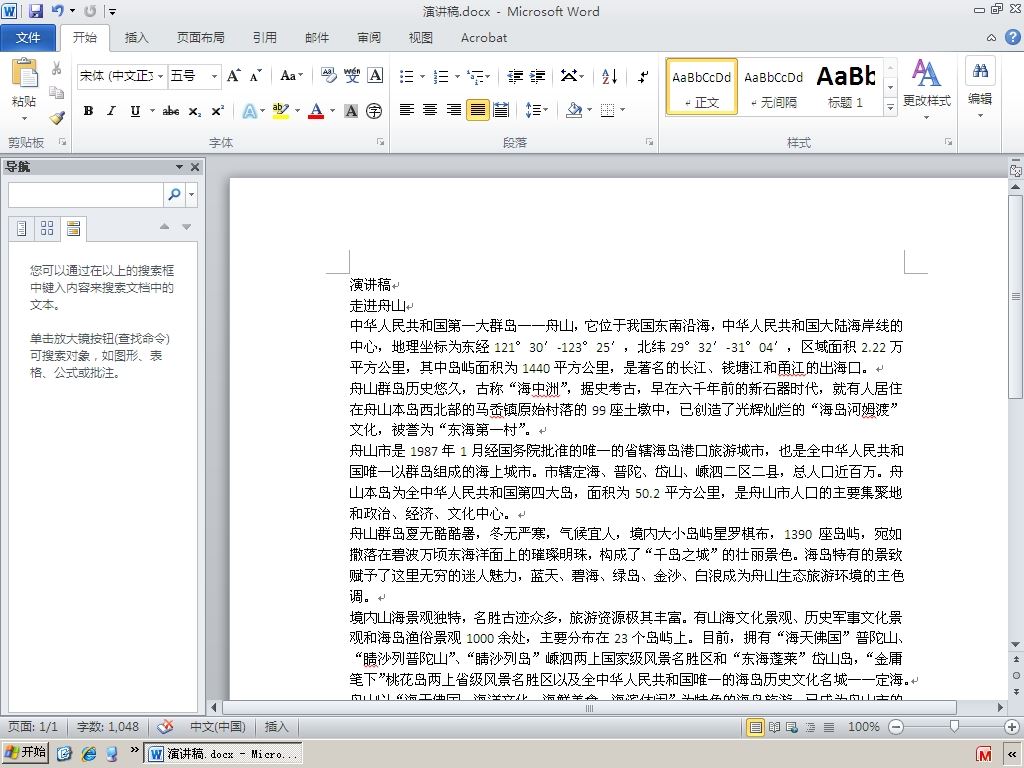Image resolution: width=1024 pixels, height=768 pixels.
Task: Click the enclosed character 字 icon
Action: [x=374, y=111]
